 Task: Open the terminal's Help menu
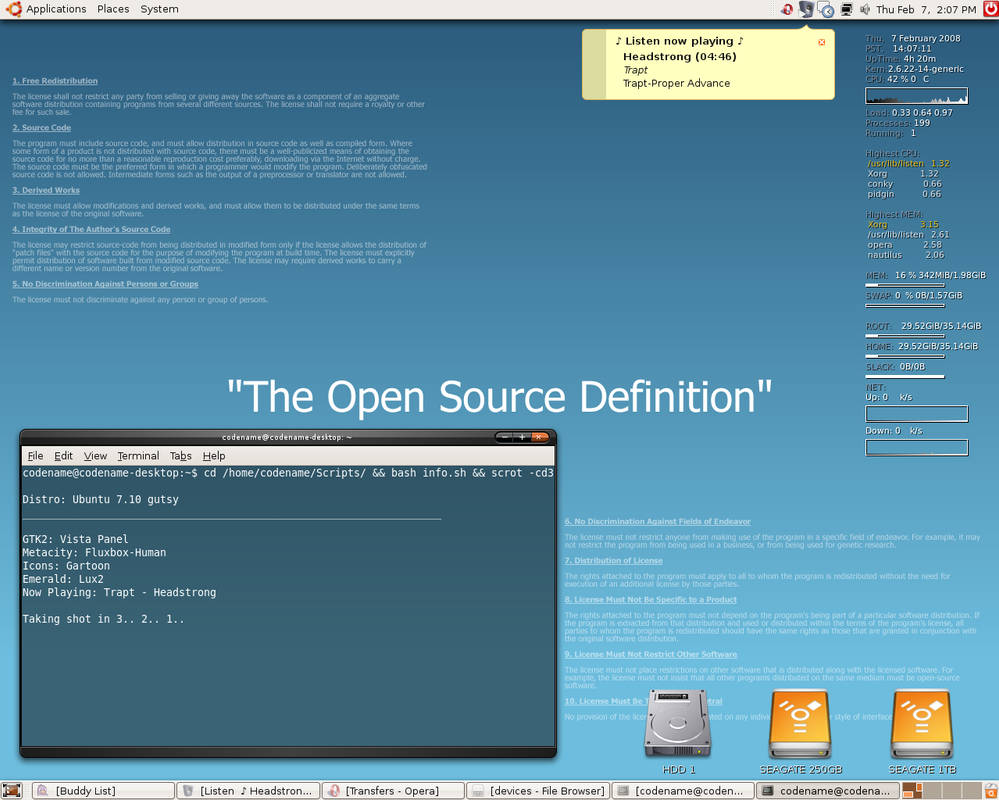point(214,455)
